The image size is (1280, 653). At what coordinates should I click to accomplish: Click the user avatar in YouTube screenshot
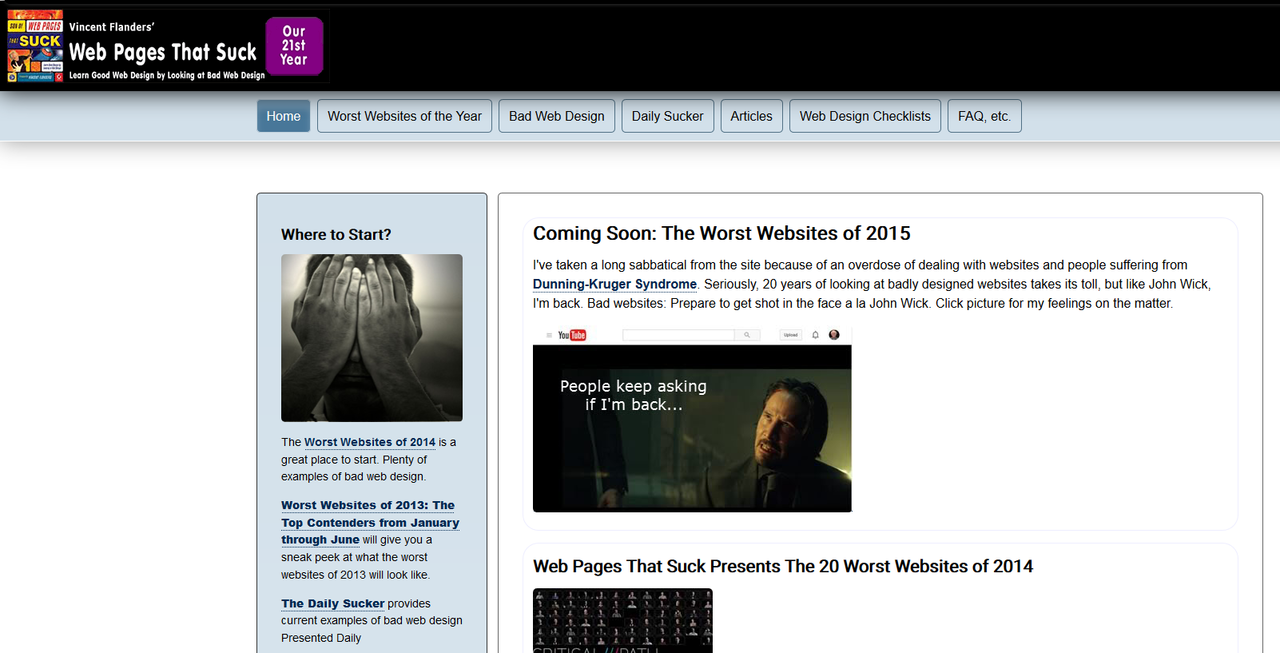(834, 335)
